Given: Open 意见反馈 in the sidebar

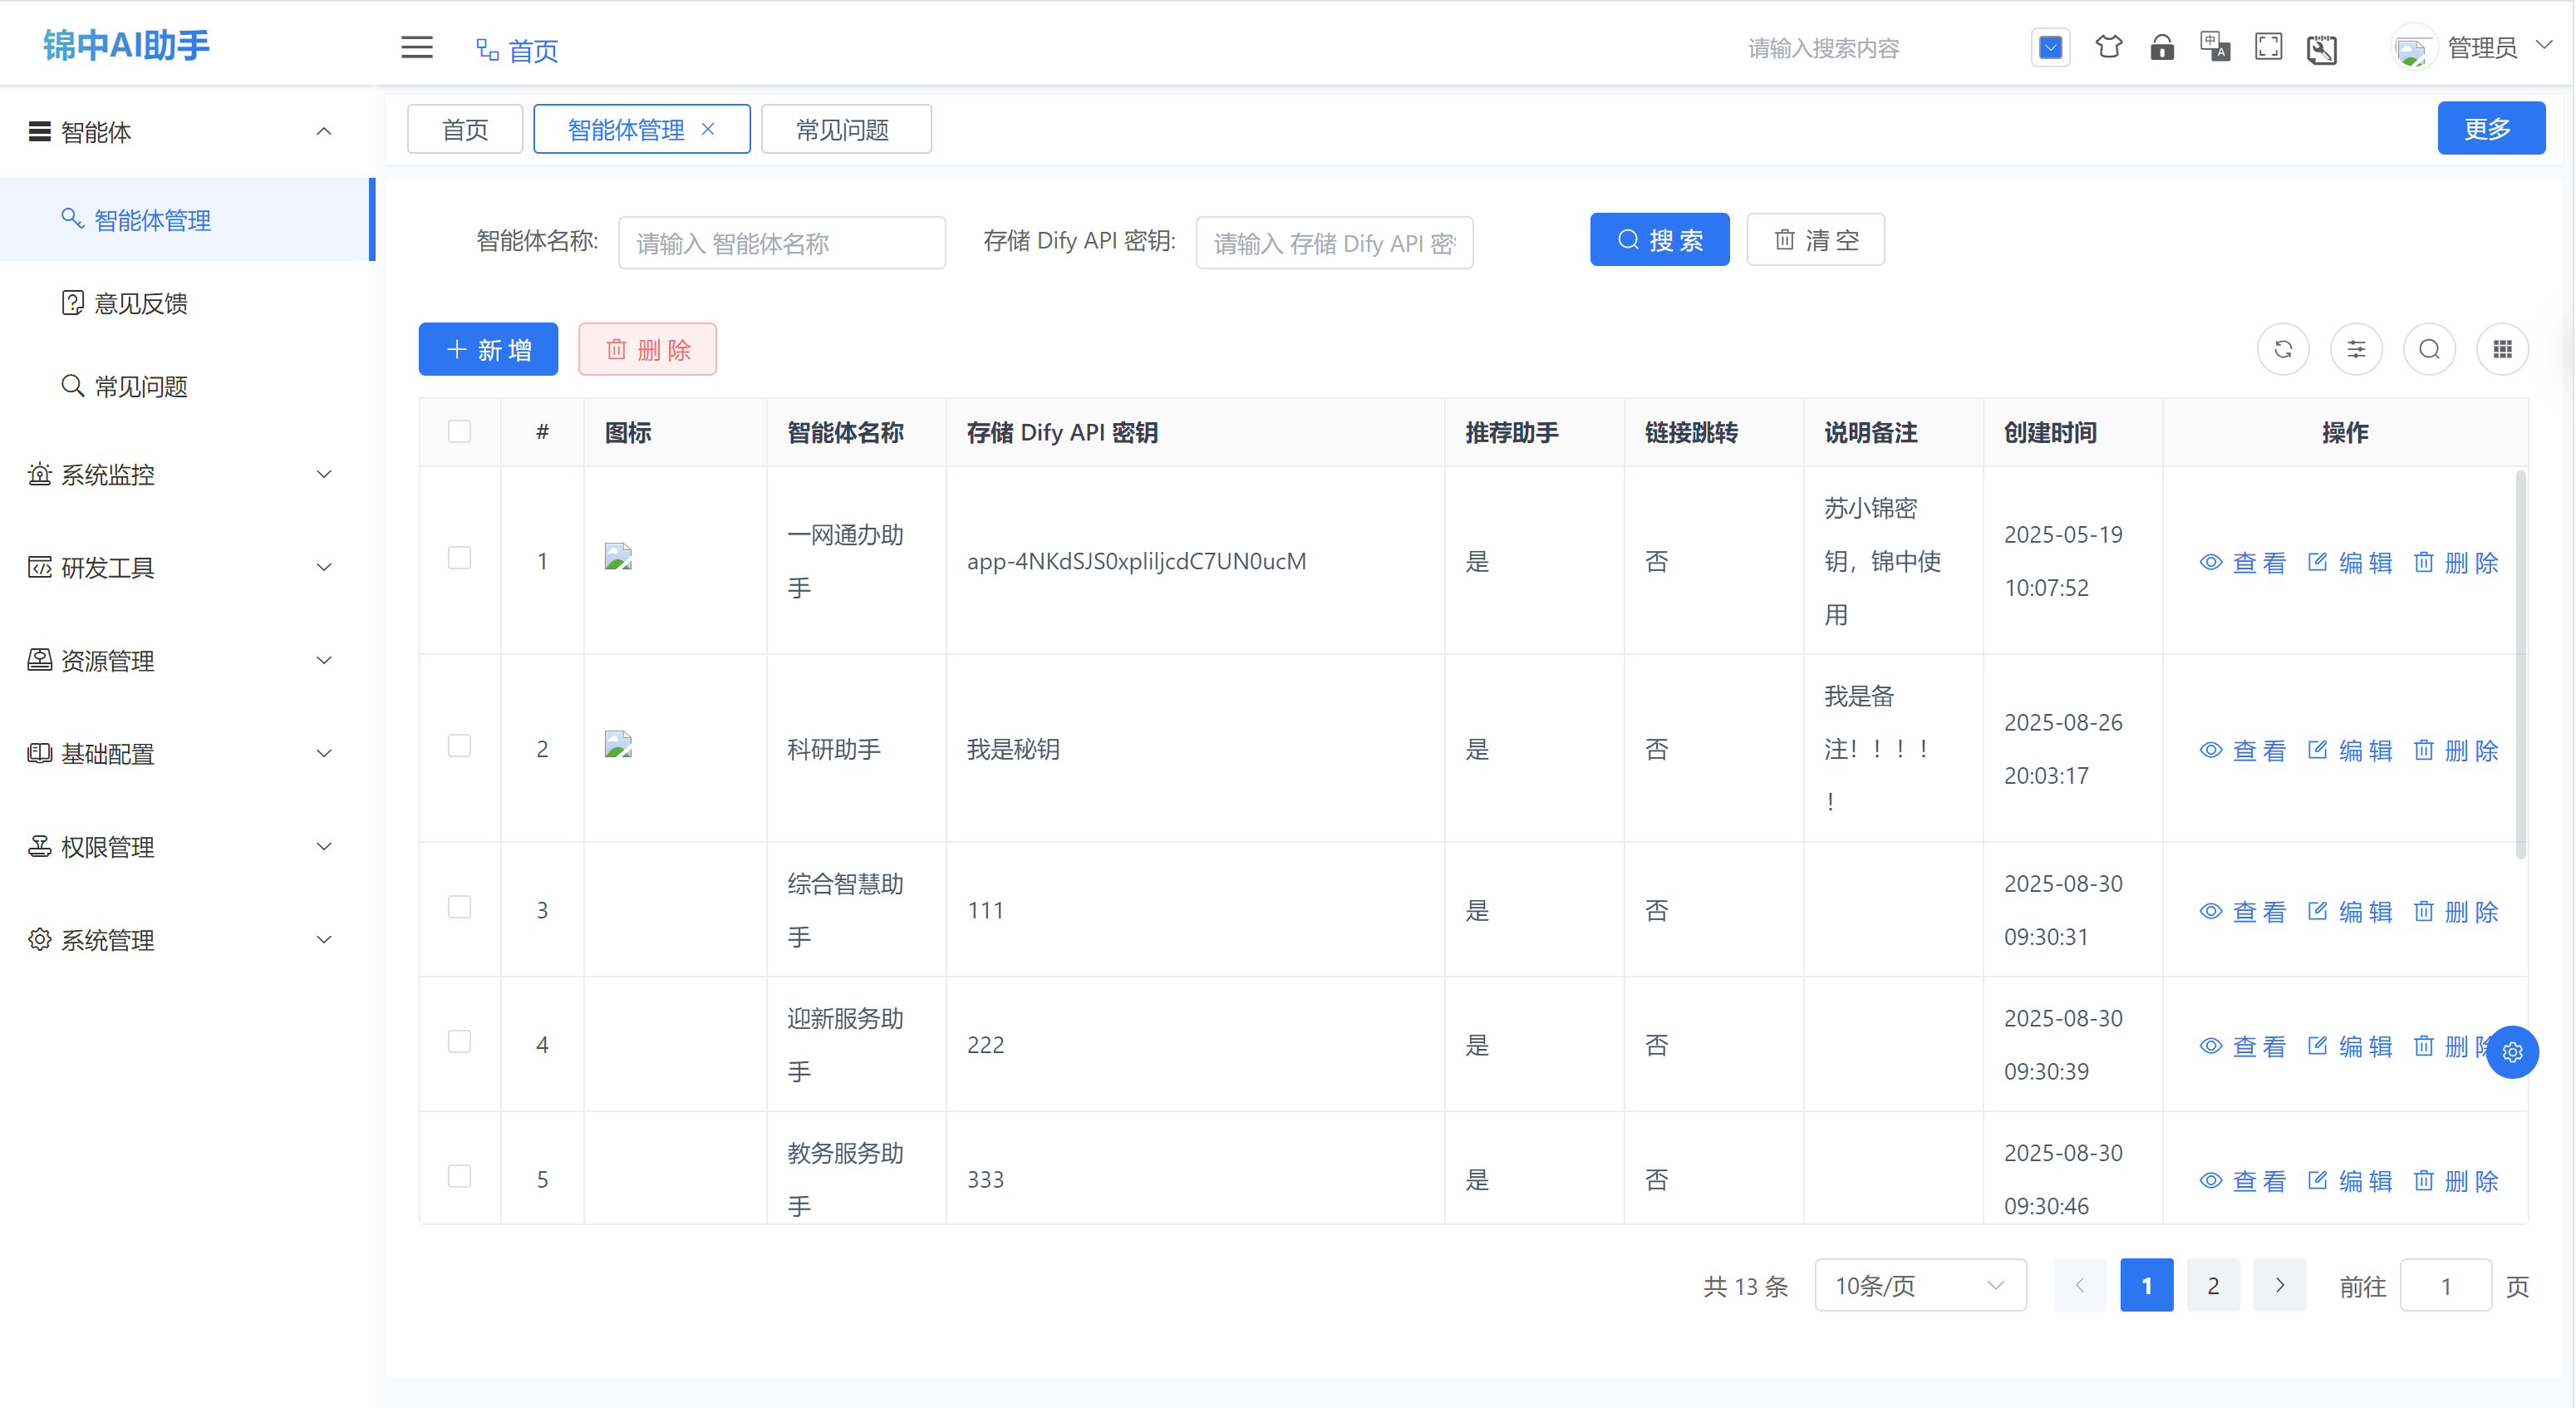Looking at the screenshot, I should point(141,303).
